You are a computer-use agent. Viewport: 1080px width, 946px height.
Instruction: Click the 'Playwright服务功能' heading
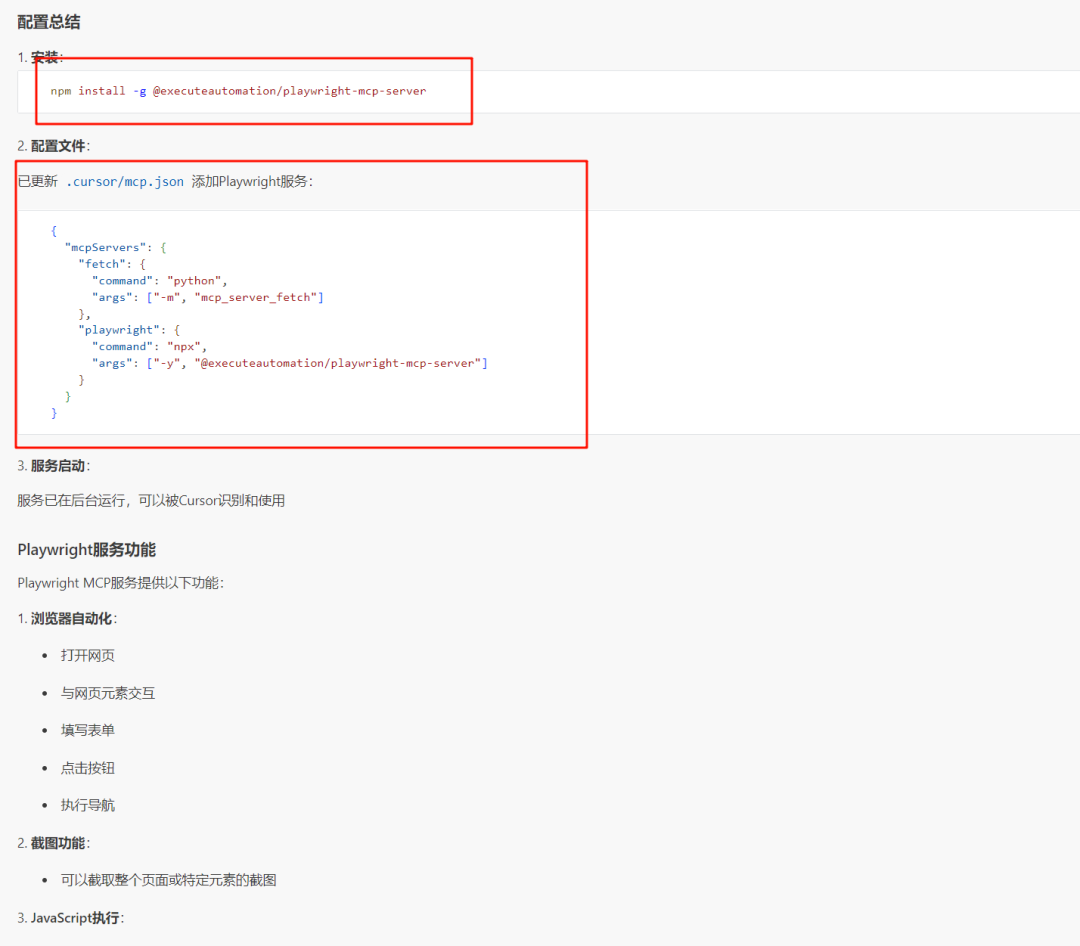pyautogui.click(x=87, y=550)
